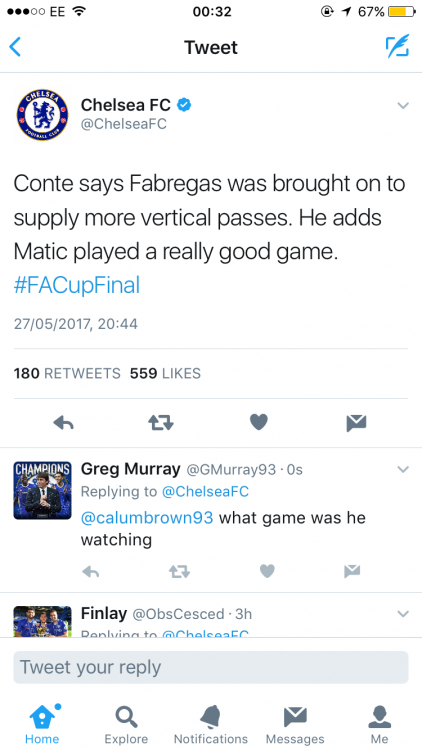
Task: Expand options chevron on Finlay's reply
Action: pos(403,613)
